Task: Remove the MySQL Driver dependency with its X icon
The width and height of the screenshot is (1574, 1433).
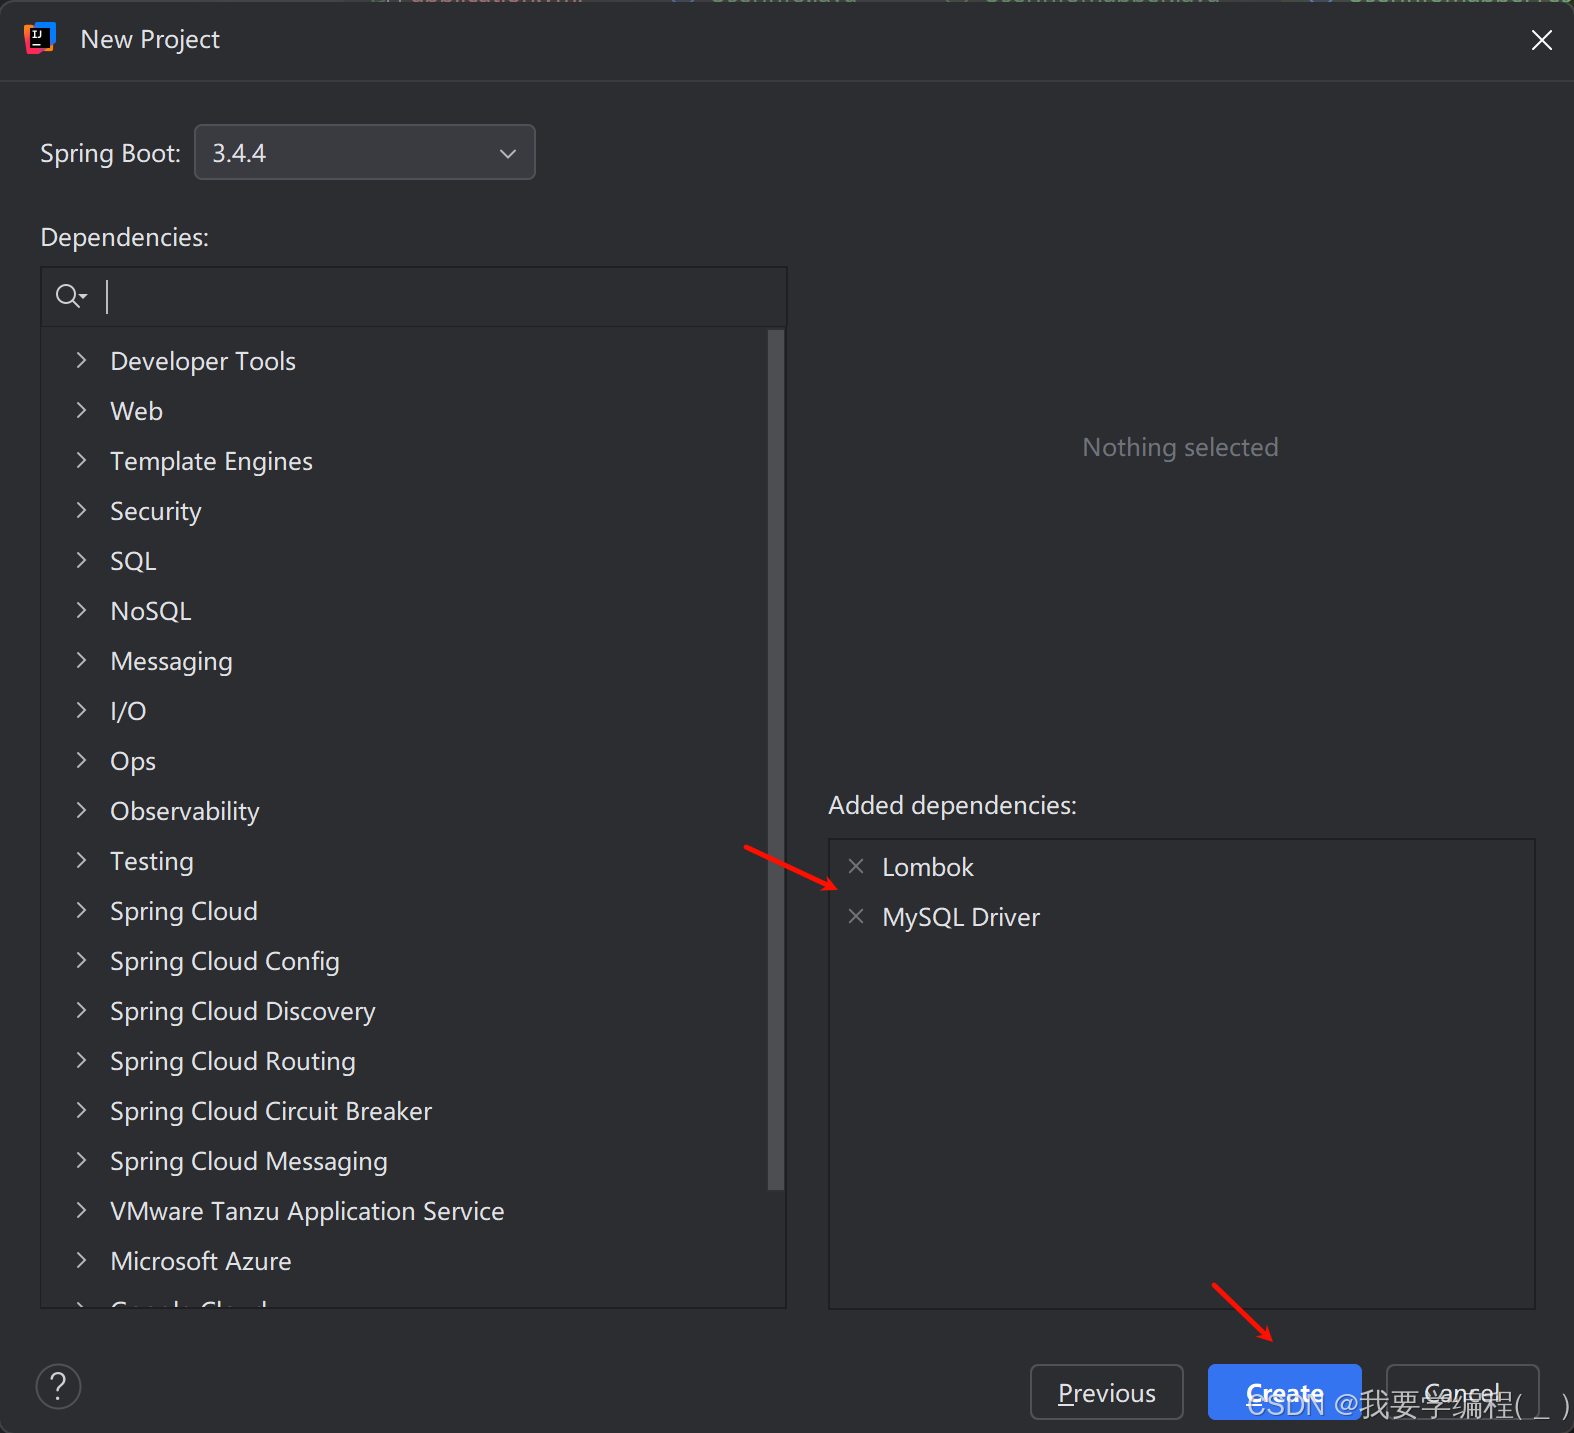Action: pyautogui.click(x=856, y=916)
